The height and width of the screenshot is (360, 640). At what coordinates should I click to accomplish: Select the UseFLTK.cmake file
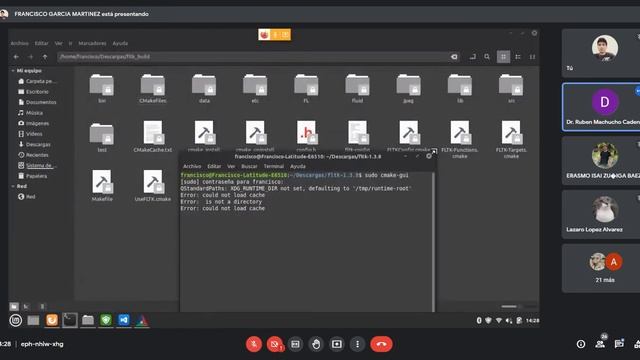coord(153,186)
